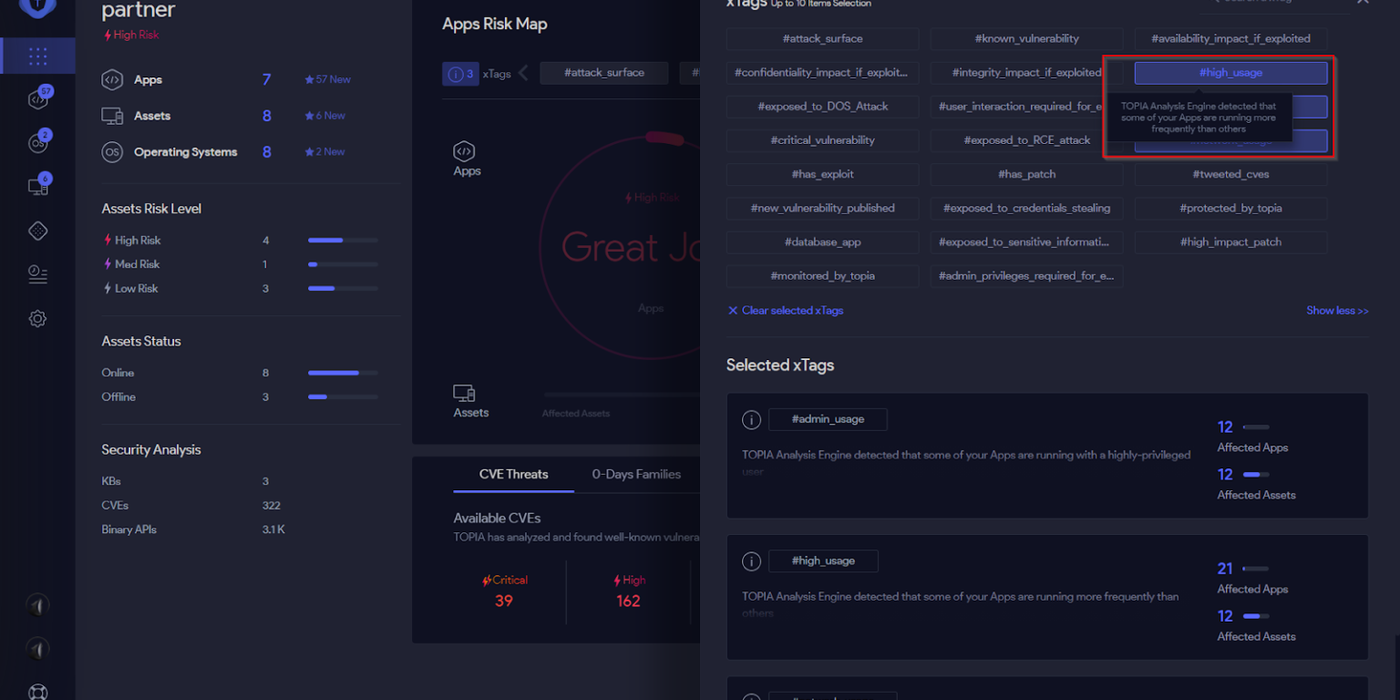
Task: Toggle the #database_app xTag
Action: click(822, 243)
